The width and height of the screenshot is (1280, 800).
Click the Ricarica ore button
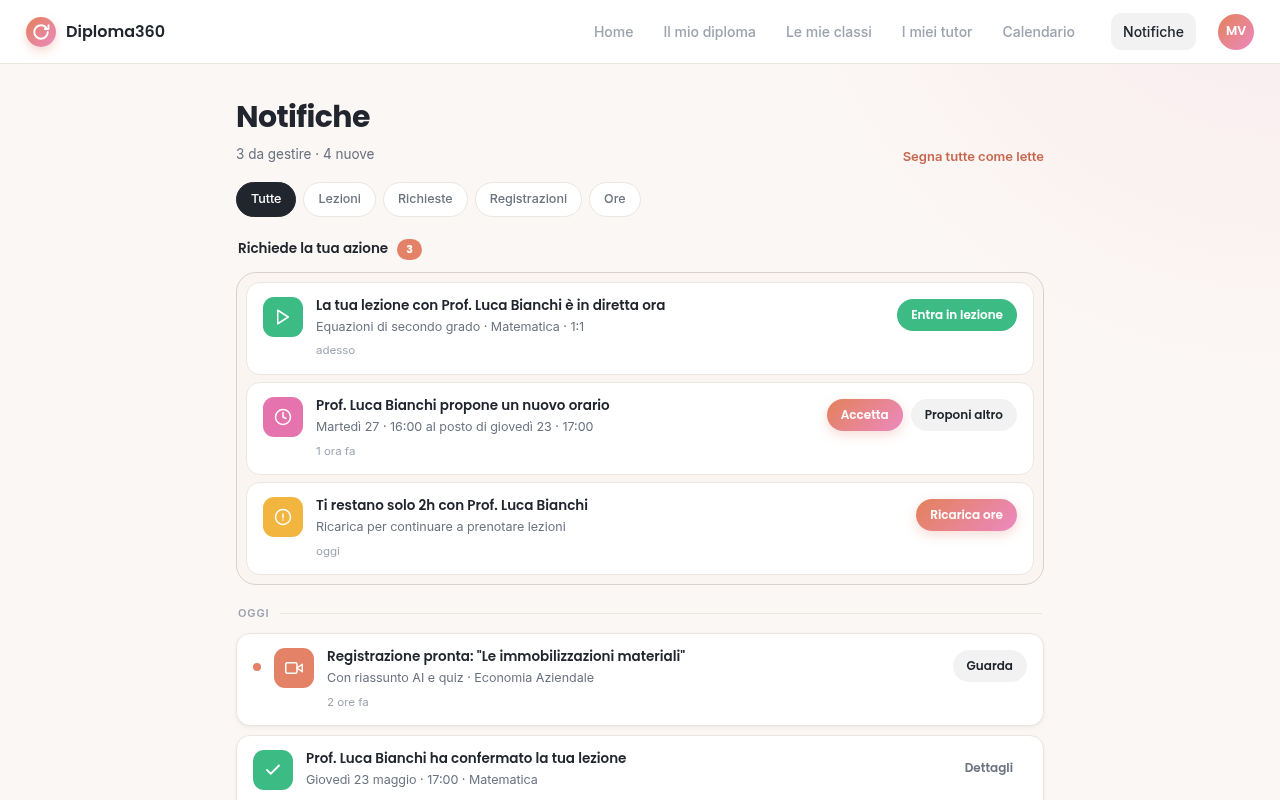click(966, 515)
